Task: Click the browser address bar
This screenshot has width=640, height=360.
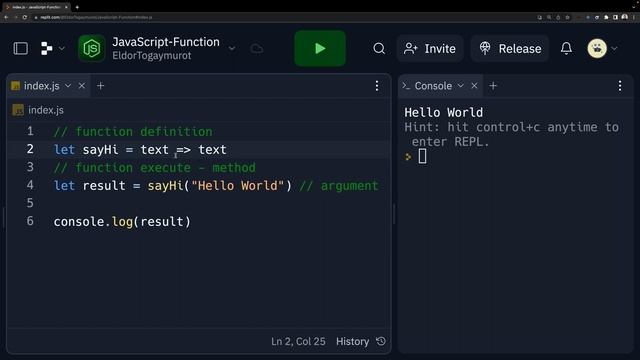Action: (282, 17)
